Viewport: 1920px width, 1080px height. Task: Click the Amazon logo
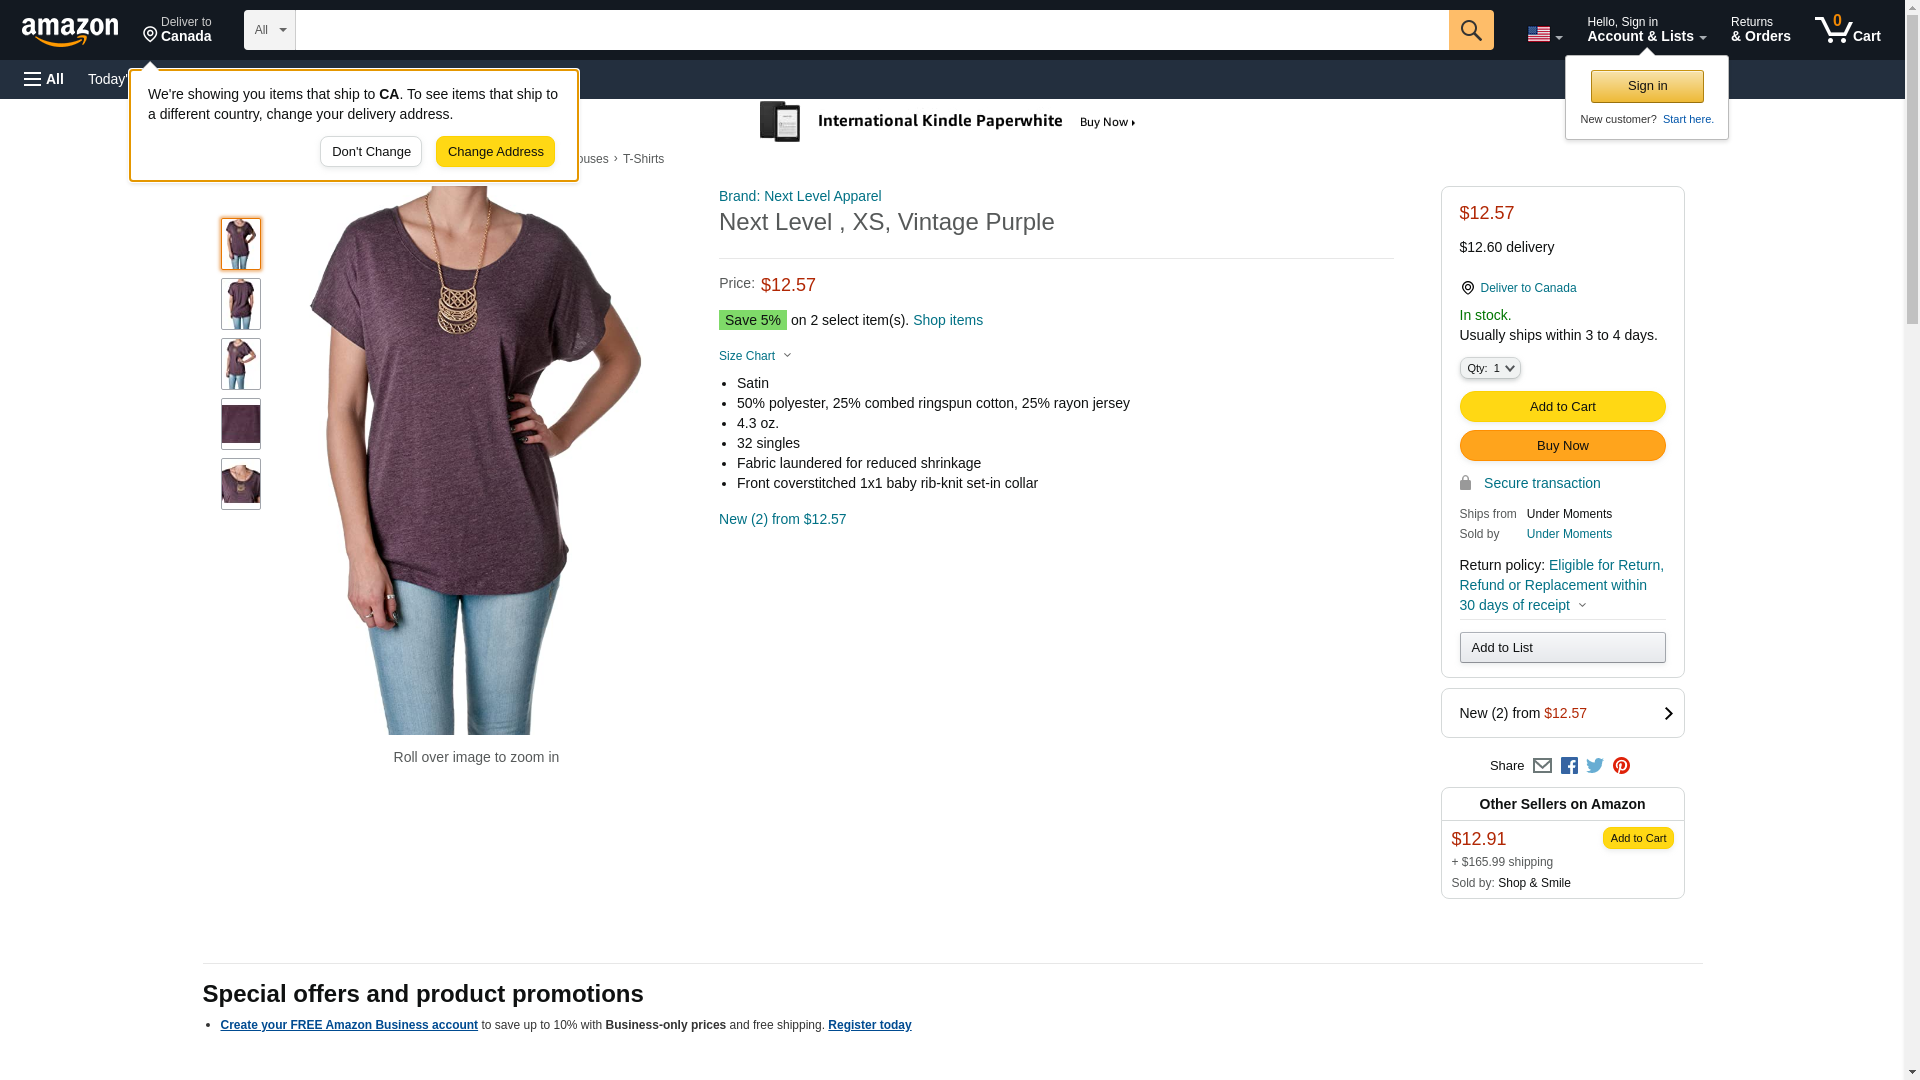(70, 31)
